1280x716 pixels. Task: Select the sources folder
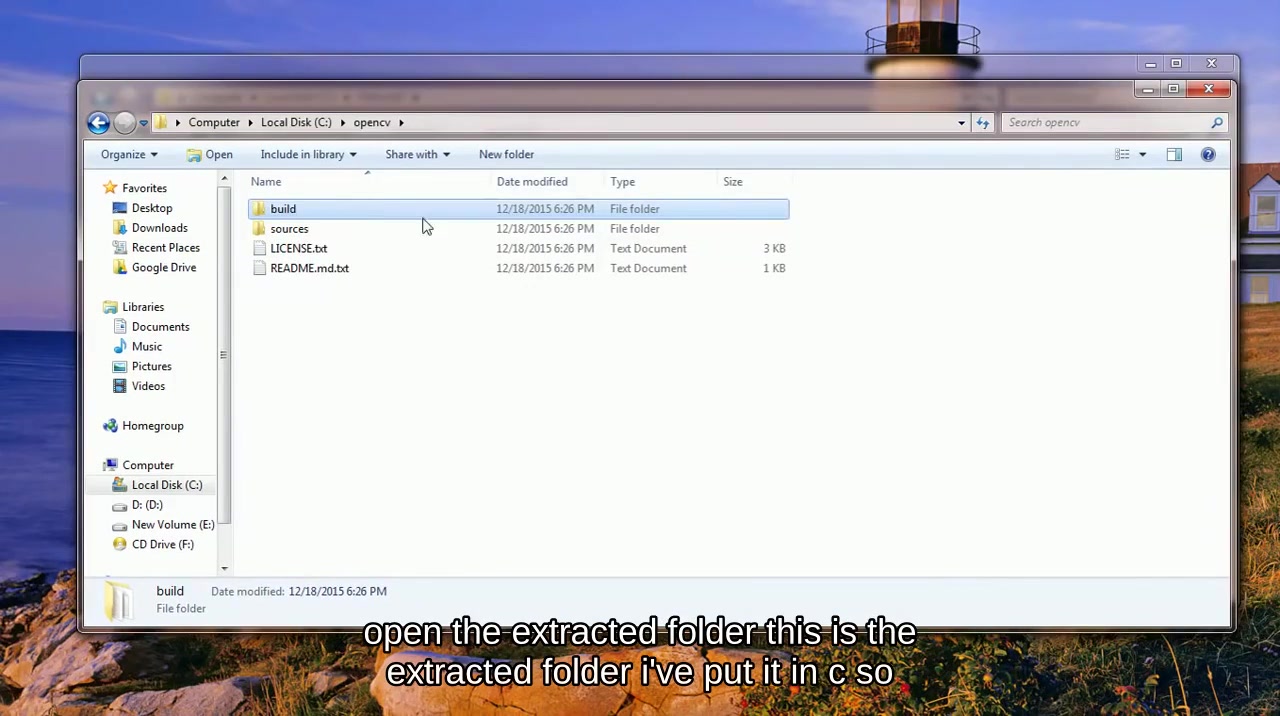pyautogui.click(x=289, y=228)
